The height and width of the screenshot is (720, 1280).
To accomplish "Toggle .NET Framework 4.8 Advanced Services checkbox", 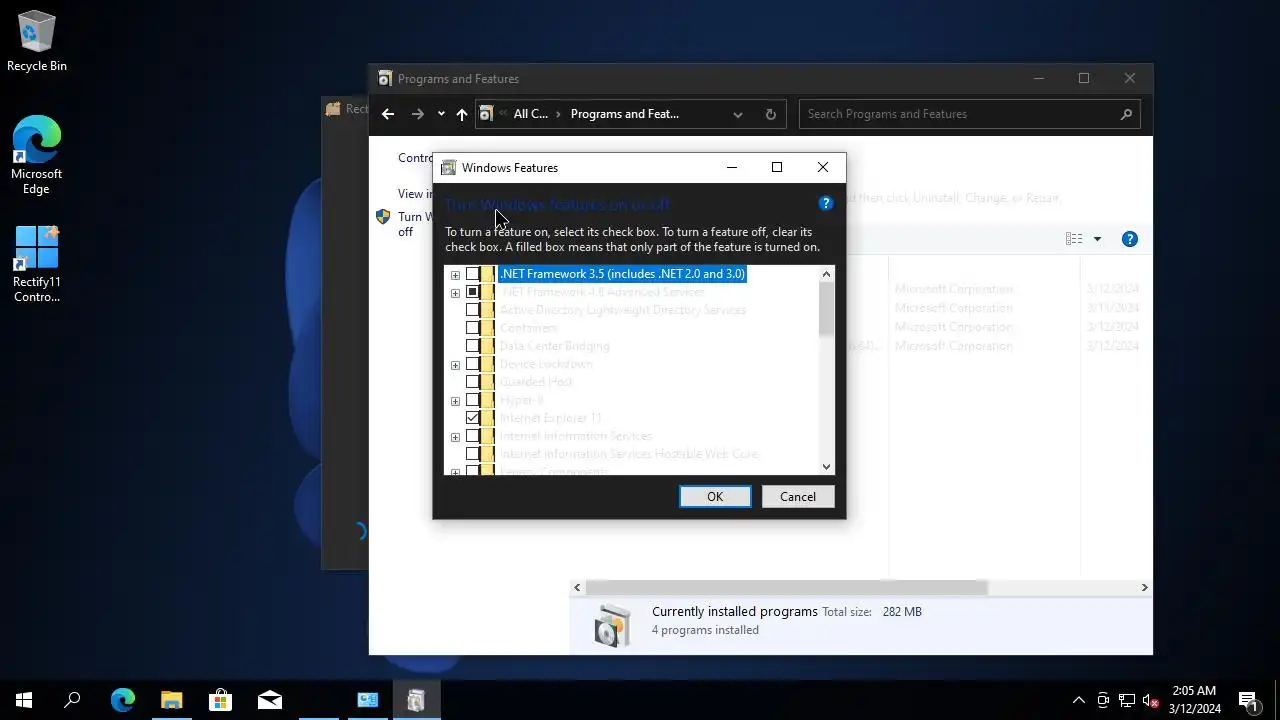I will click(x=472, y=292).
